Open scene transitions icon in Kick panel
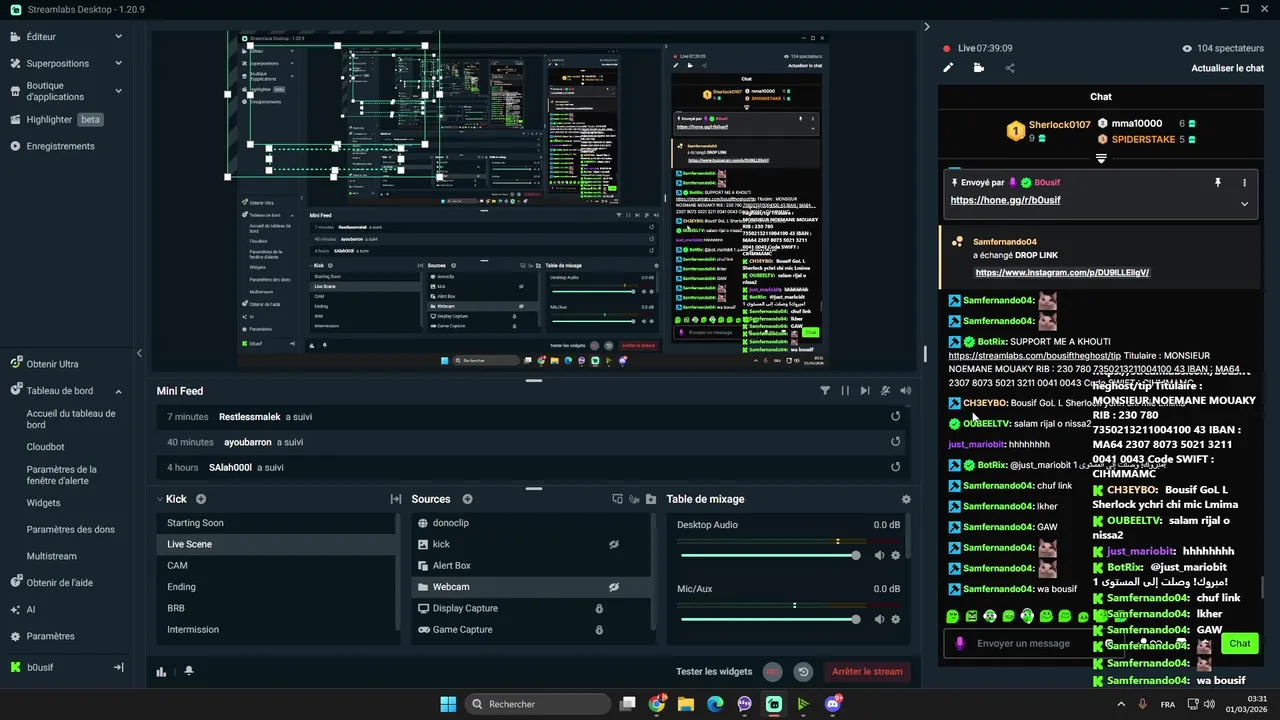 pyautogui.click(x=396, y=499)
